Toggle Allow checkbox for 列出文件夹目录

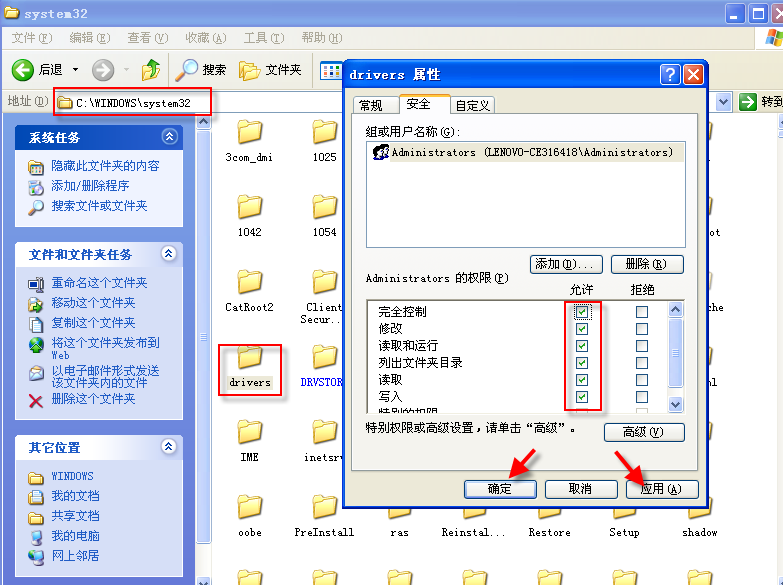click(582, 363)
